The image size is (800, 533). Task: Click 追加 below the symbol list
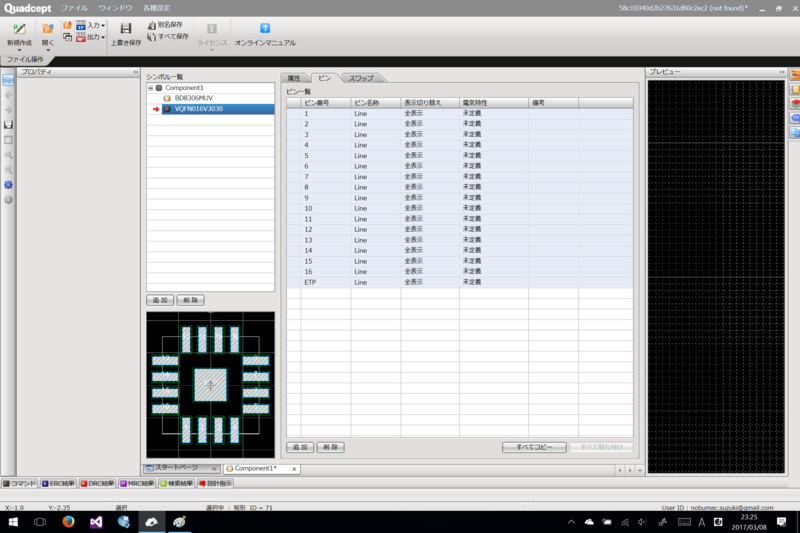coord(160,300)
